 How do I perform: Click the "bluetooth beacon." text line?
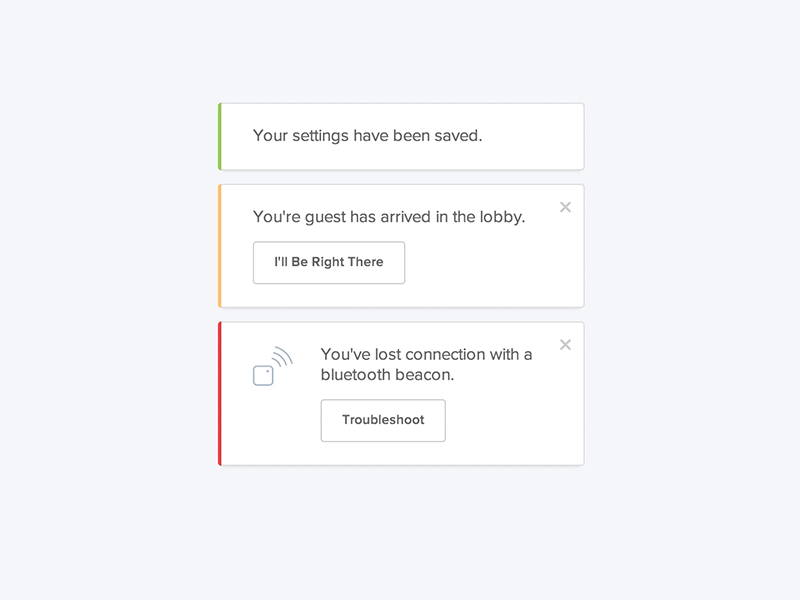coord(387,375)
